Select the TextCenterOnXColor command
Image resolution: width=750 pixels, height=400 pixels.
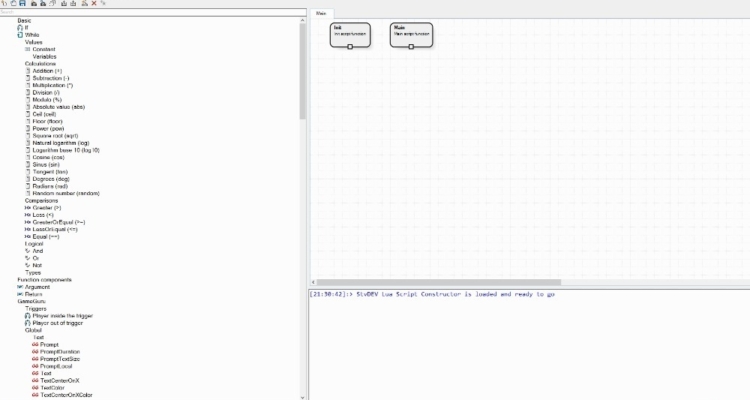point(62,395)
